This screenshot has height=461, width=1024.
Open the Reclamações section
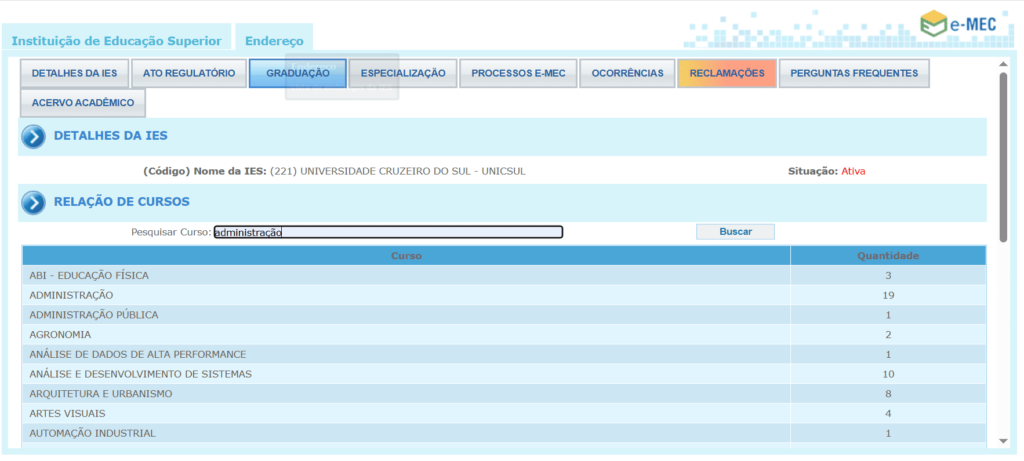tap(727, 74)
